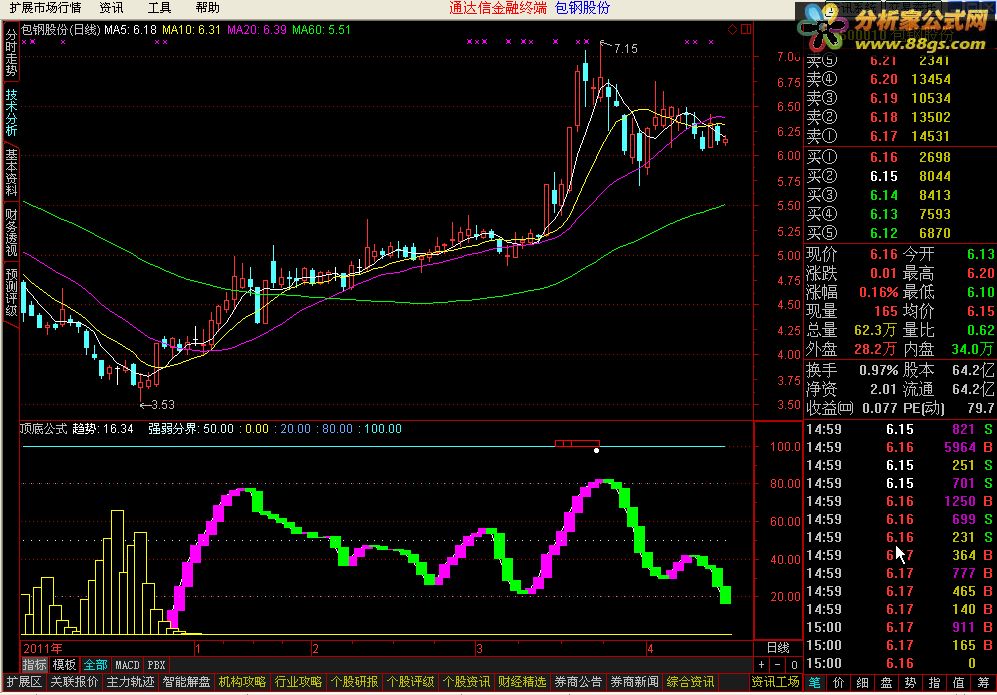
Task: Switch to 分时走势 side tab
Action: [x=11, y=53]
